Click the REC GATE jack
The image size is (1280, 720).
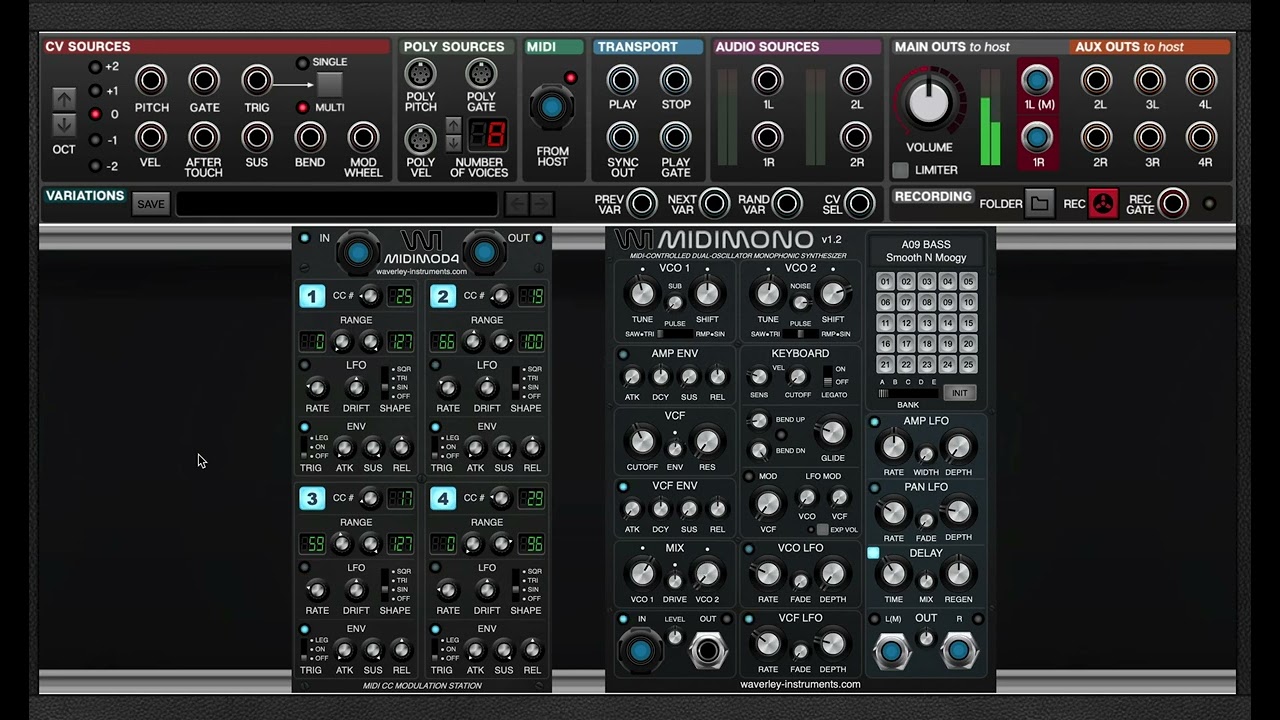(x=1172, y=204)
